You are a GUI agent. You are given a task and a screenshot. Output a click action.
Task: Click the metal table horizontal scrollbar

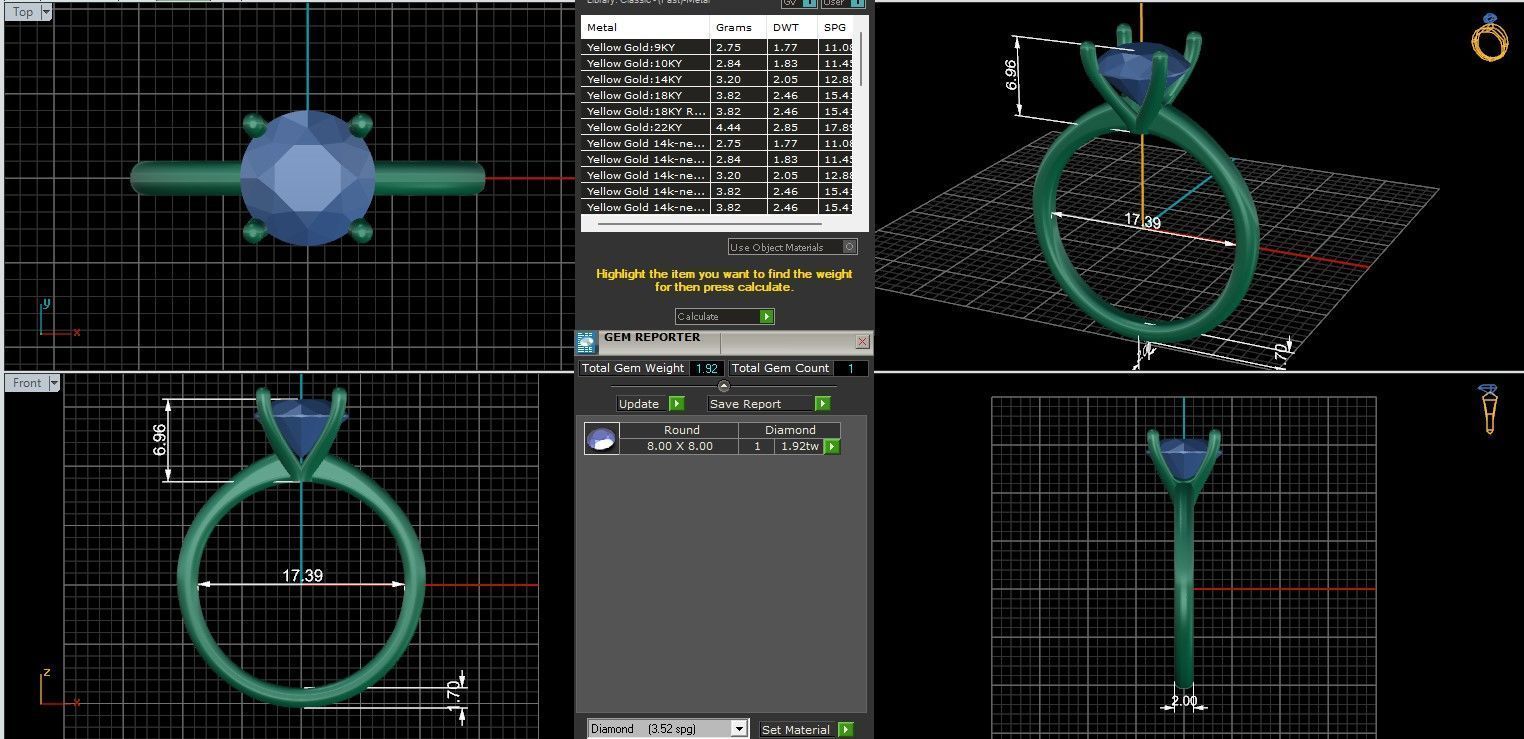[x=708, y=224]
